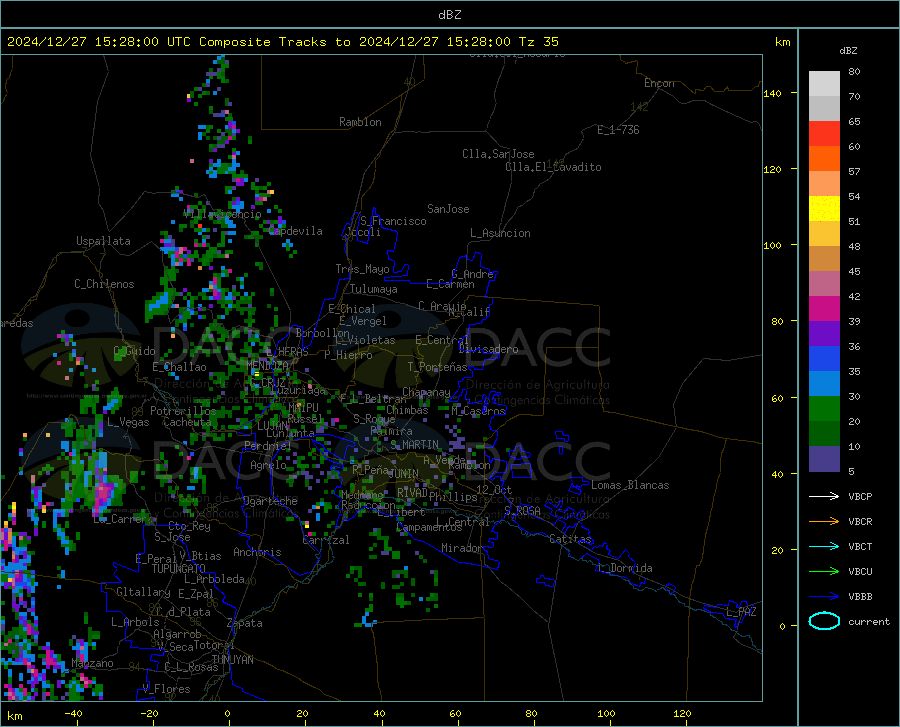
Task: Click the strong magenta echo near La_Carrera
Action: pyautogui.click(x=103, y=493)
